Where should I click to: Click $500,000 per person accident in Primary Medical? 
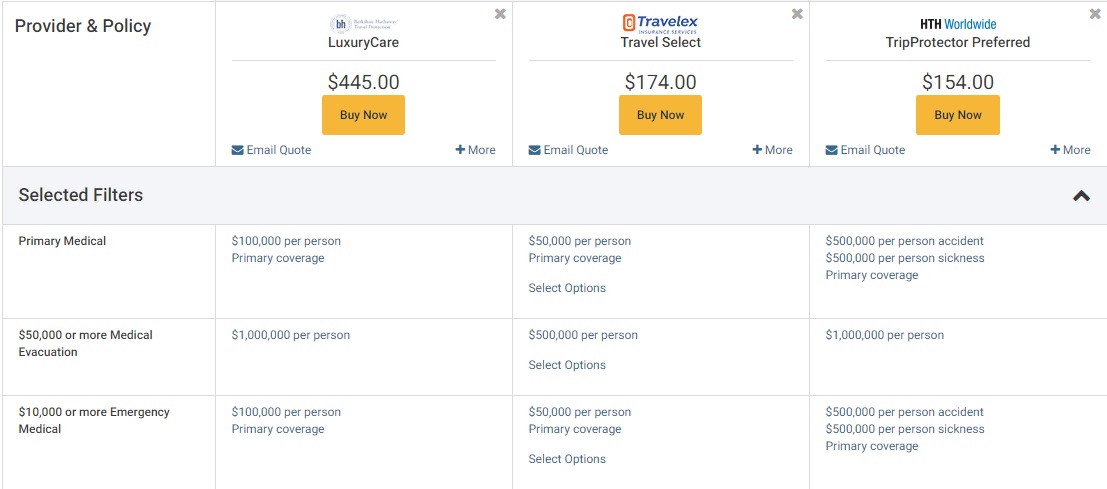coord(904,241)
